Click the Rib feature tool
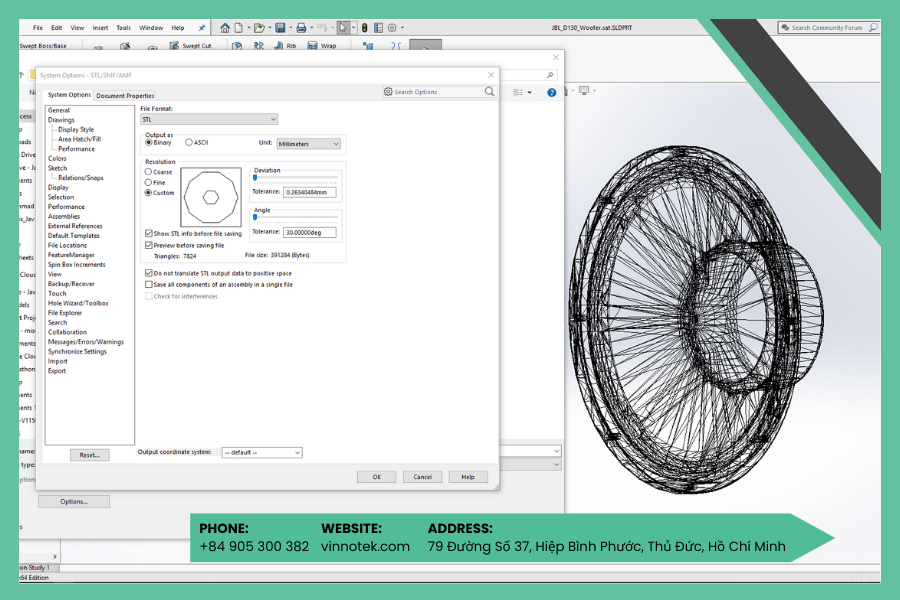The image size is (900, 600). coord(285,46)
